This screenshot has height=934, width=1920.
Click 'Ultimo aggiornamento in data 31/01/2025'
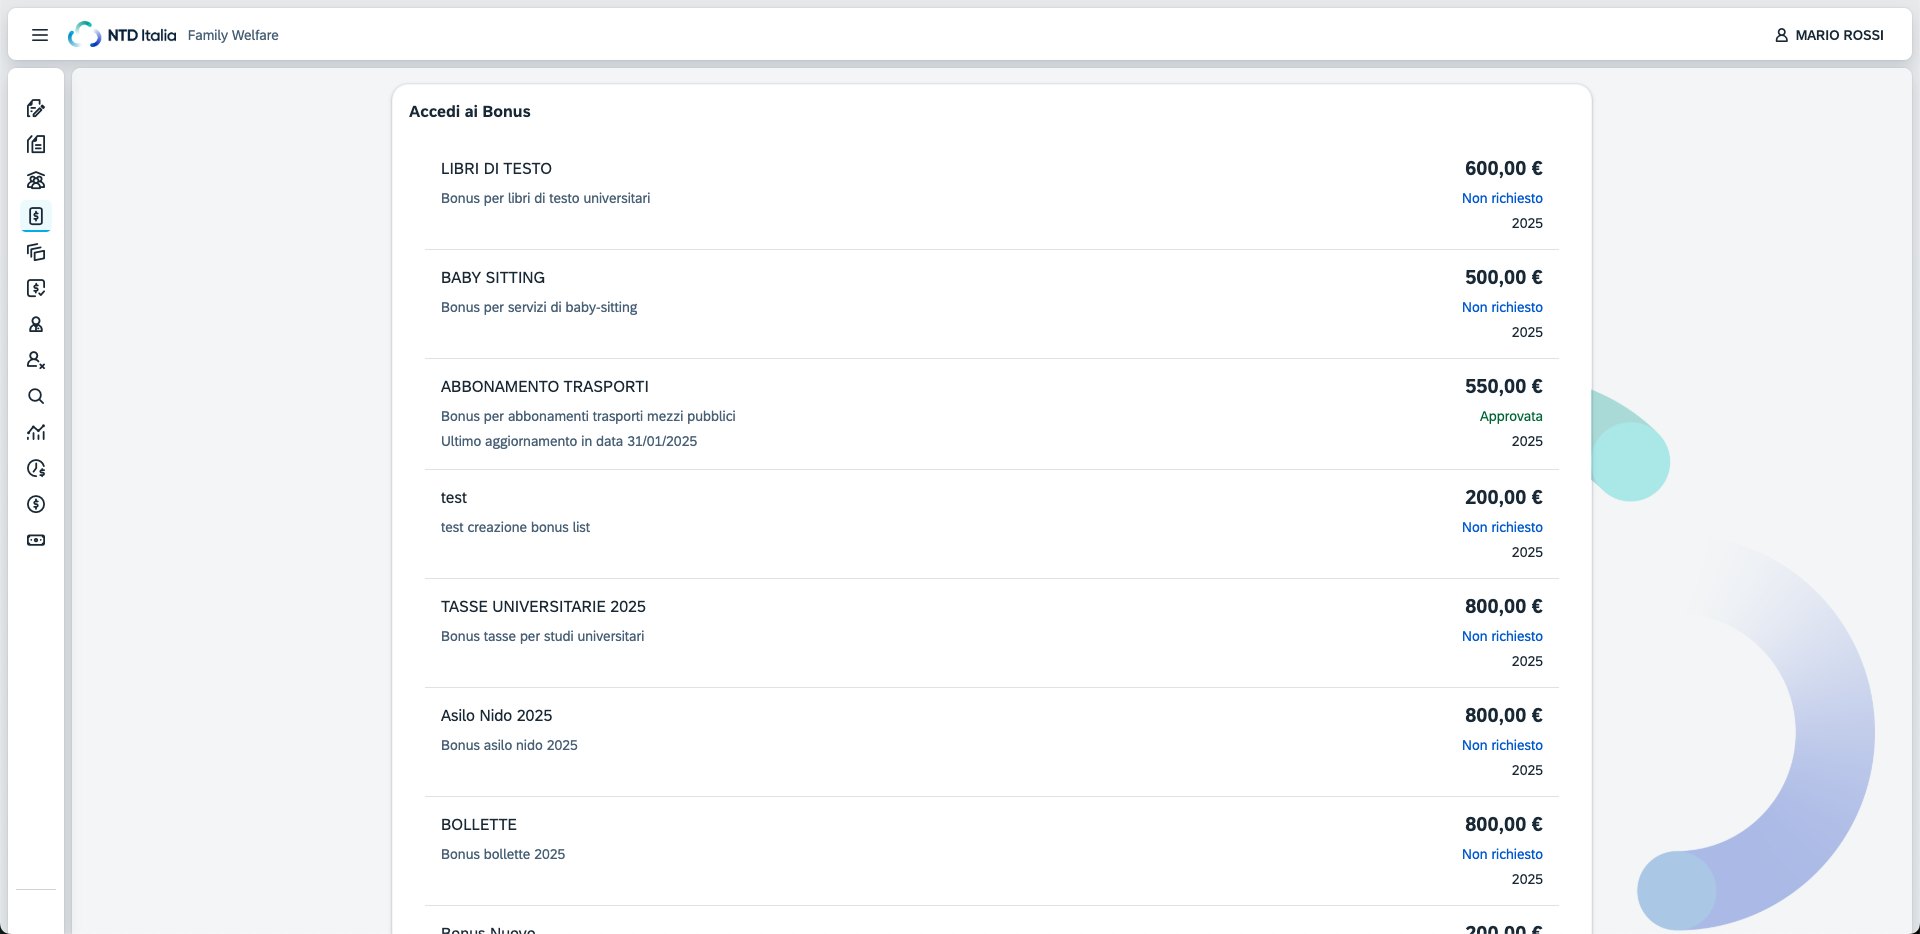pyautogui.click(x=569, y=441)
